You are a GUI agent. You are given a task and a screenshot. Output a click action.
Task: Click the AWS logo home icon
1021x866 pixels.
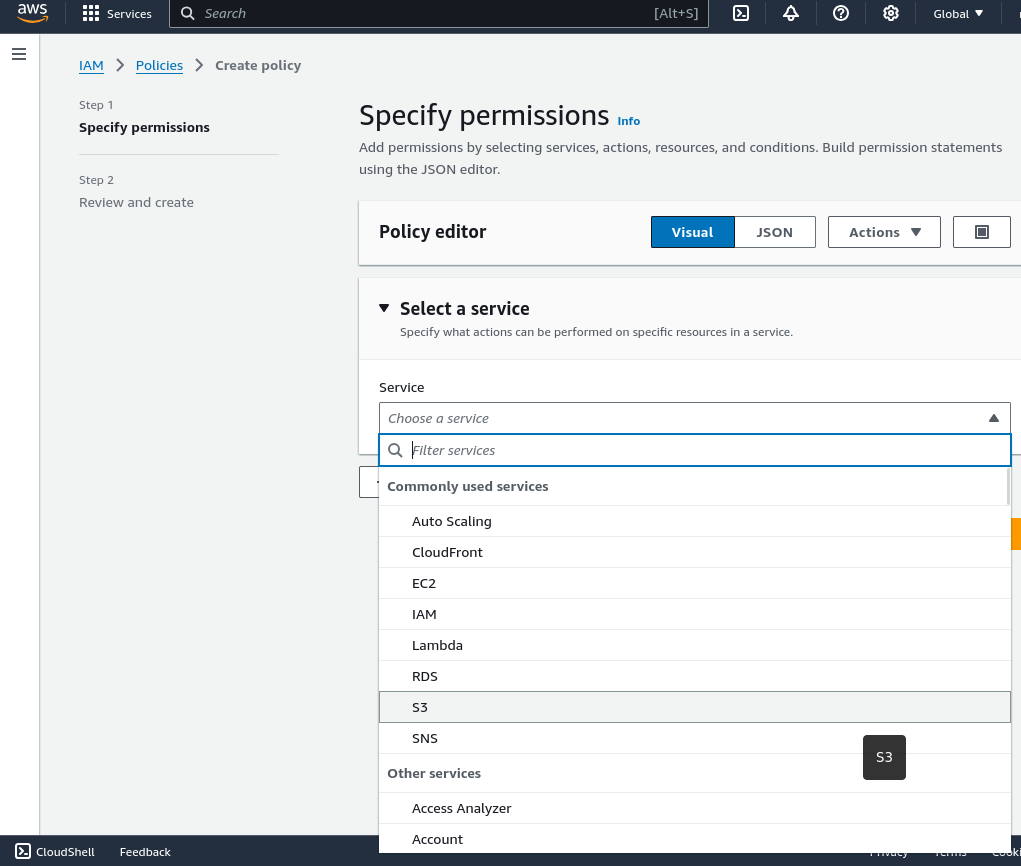[x=32, y=14]
